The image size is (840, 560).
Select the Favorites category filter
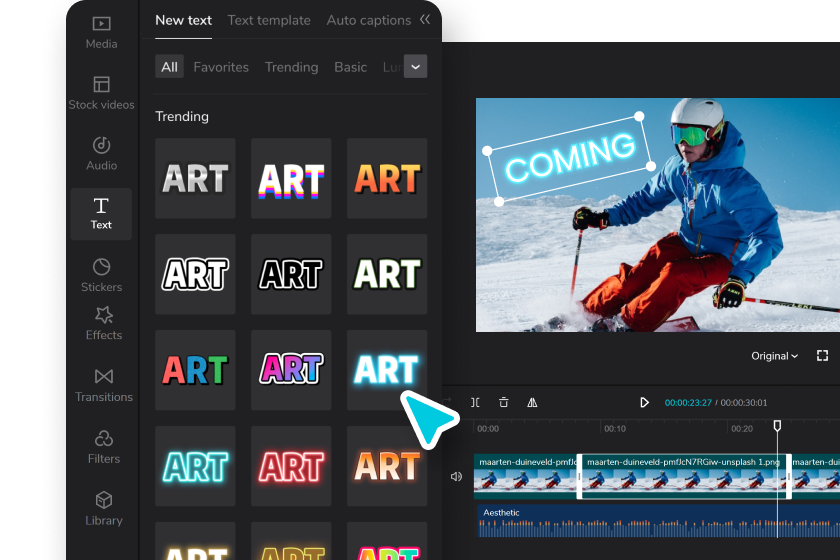tap(221, 67)
